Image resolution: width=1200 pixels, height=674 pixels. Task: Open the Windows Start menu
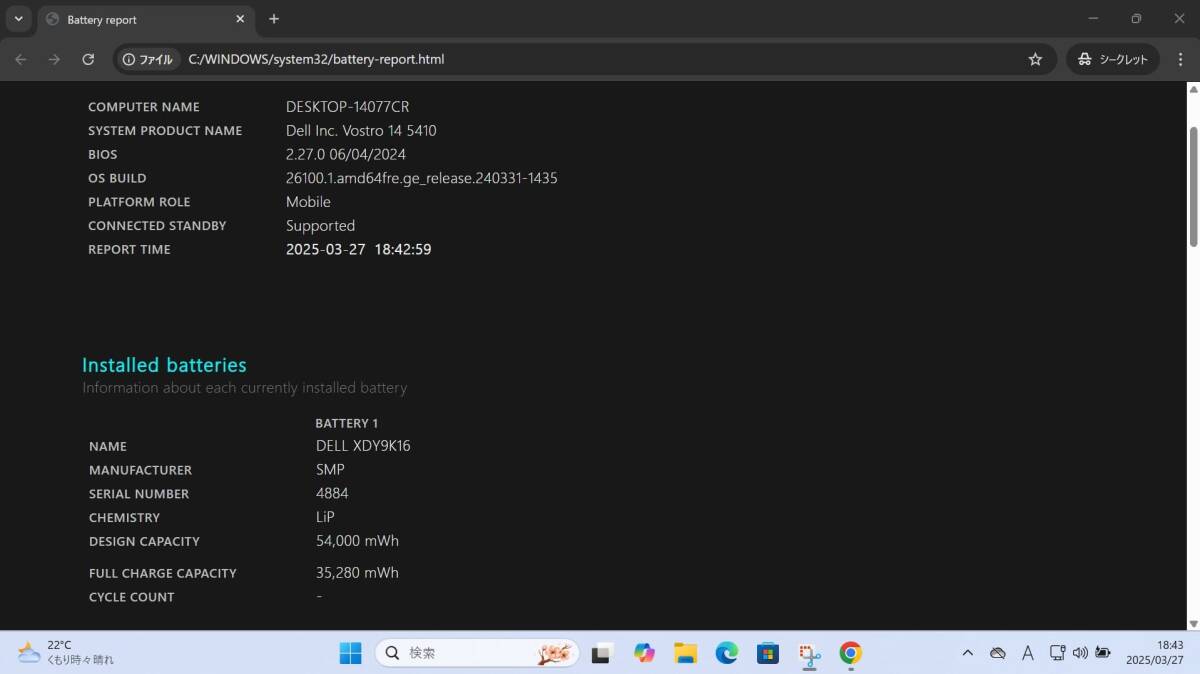click(350, 653)
